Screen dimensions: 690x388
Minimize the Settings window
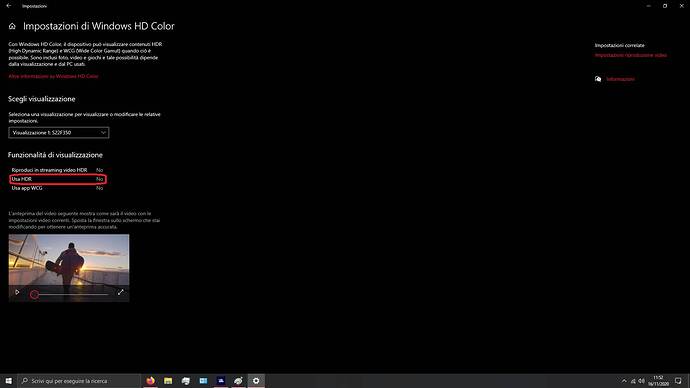[x=649, y=6]
